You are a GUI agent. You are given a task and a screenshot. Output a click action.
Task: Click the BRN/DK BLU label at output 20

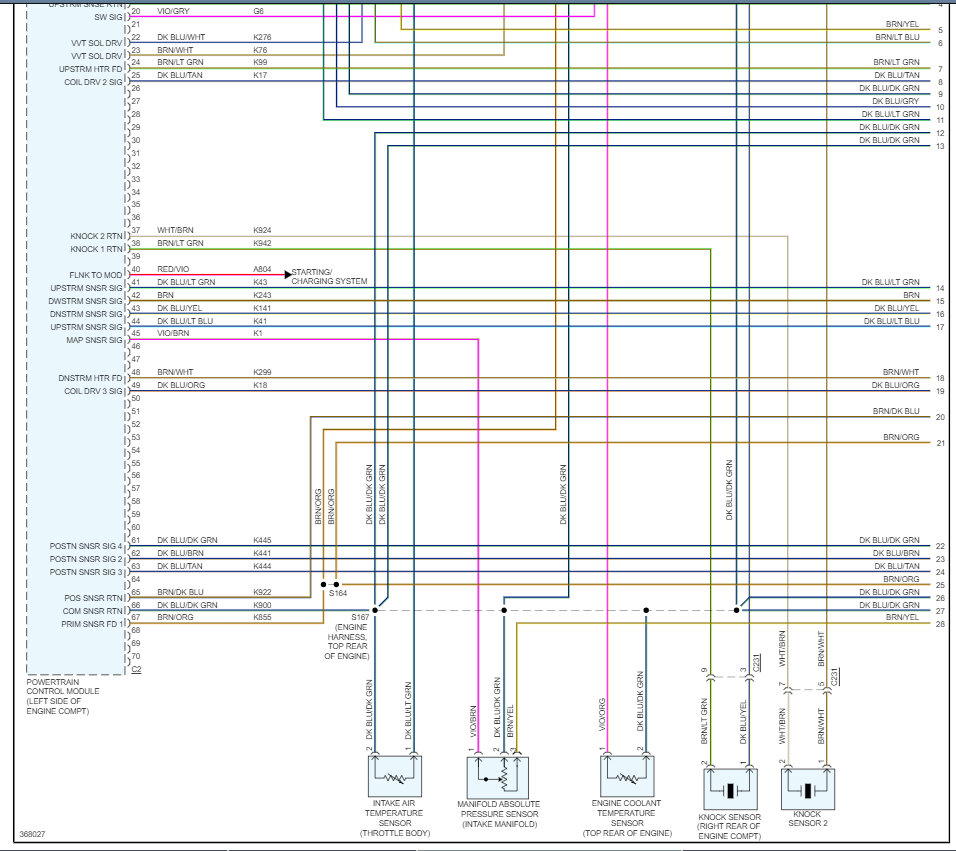pyautogui.click(x=896, y=411)
